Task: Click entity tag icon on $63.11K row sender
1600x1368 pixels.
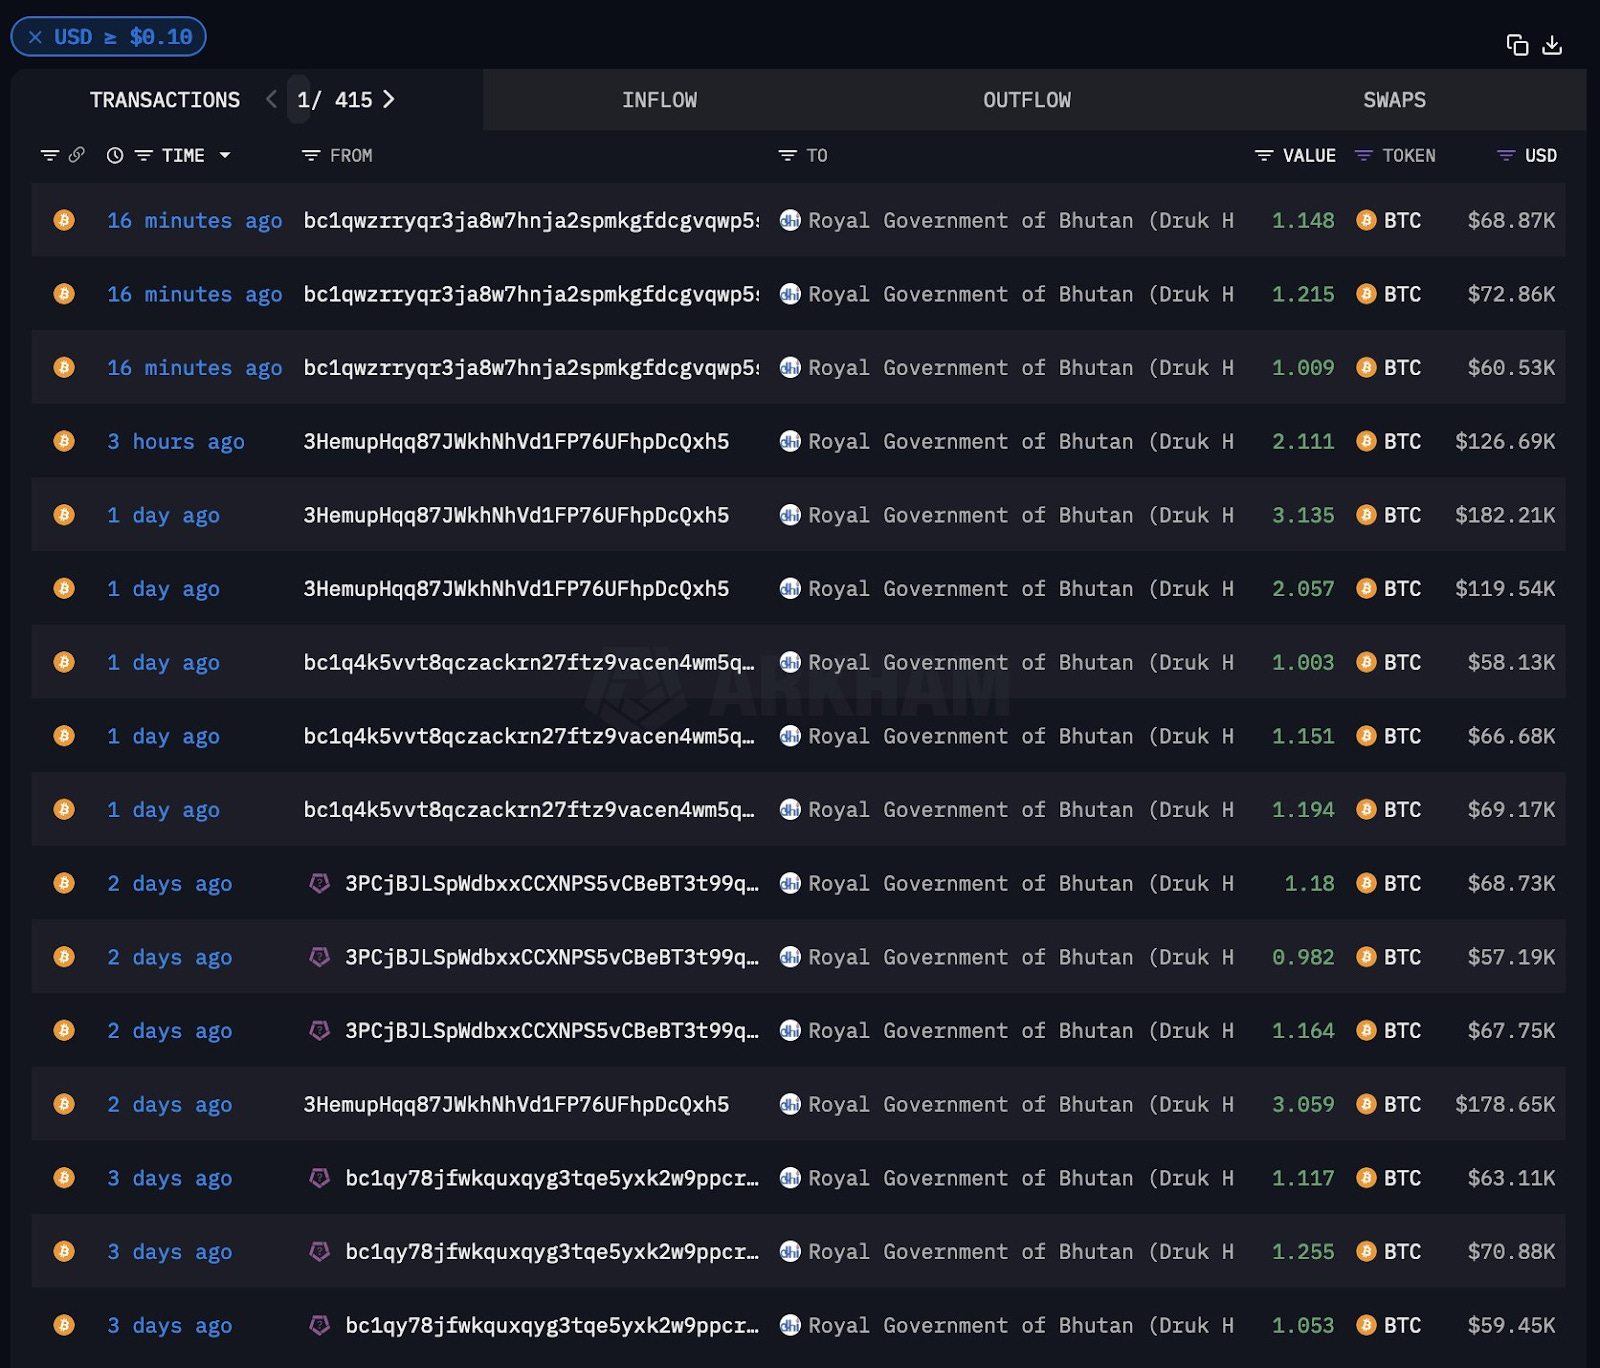Action: (x=320, y=1178)
